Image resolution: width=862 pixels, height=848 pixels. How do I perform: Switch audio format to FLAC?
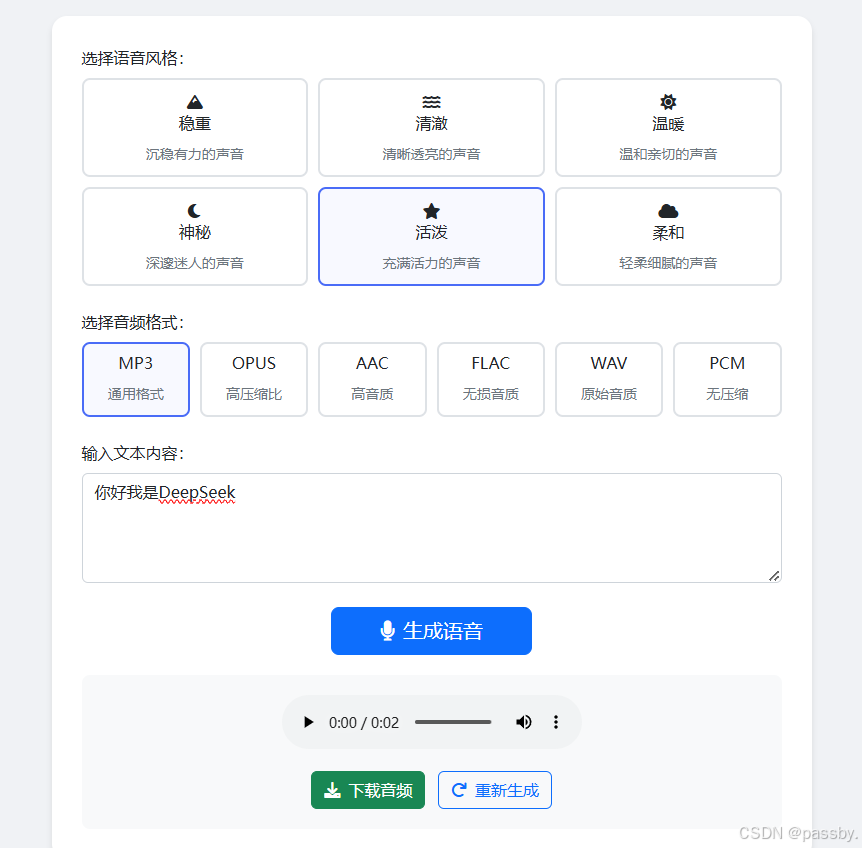point(490,379)
